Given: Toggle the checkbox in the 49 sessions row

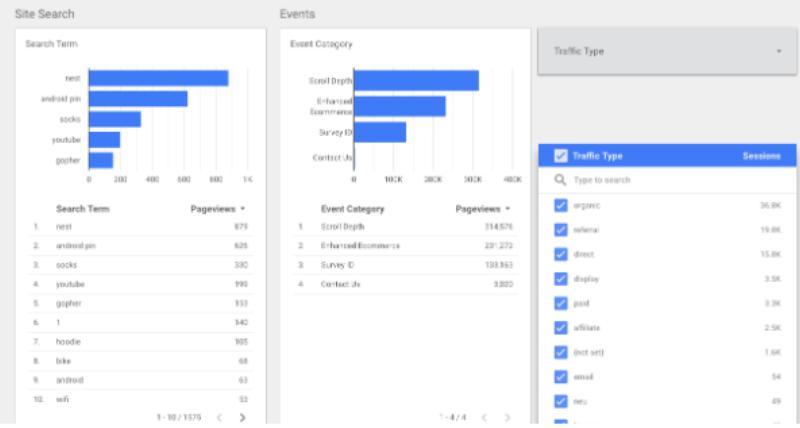Looking at the screenshot, I should tap(560, 401).
